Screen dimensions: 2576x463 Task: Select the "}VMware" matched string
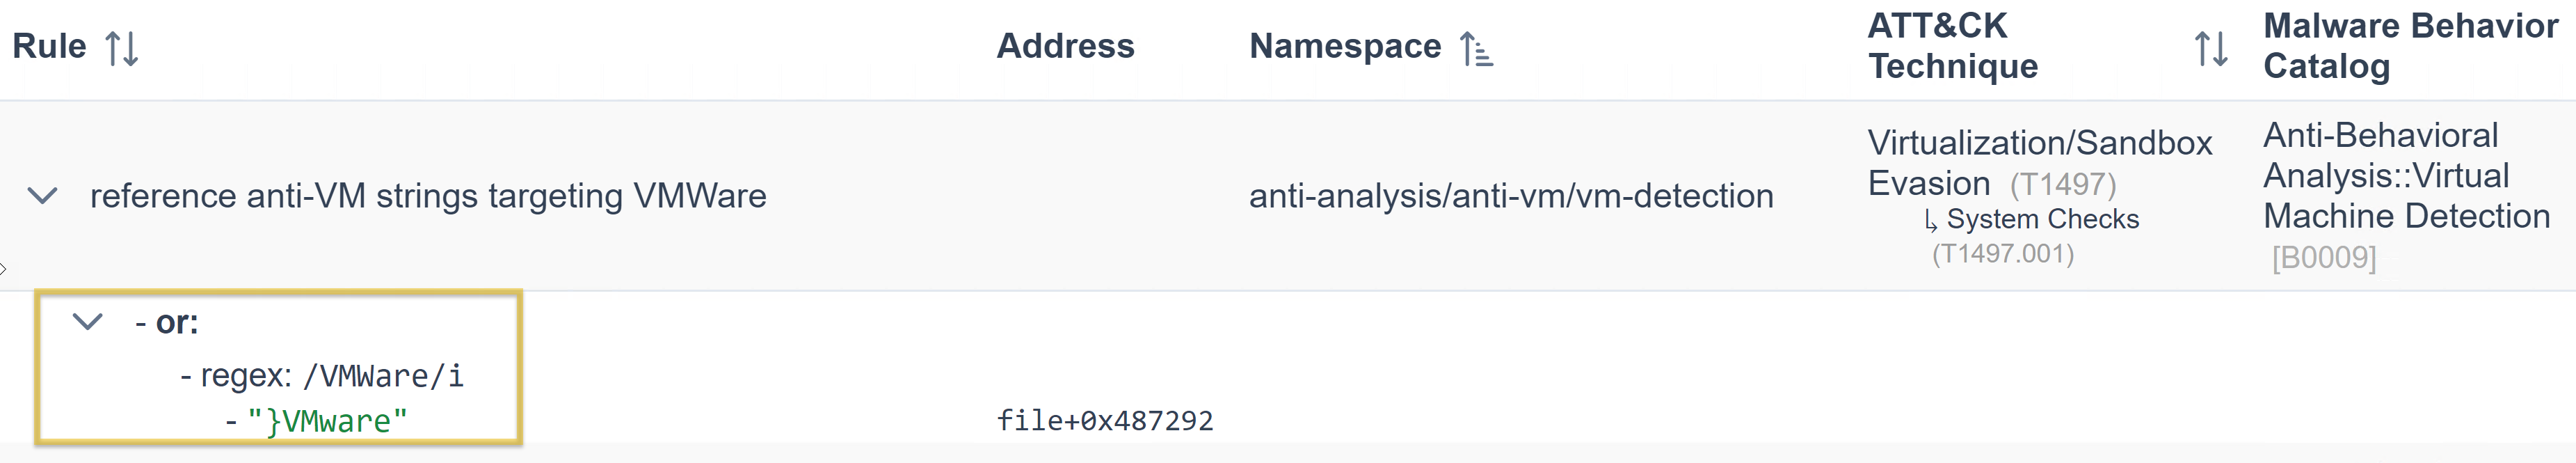coord(327,421)
